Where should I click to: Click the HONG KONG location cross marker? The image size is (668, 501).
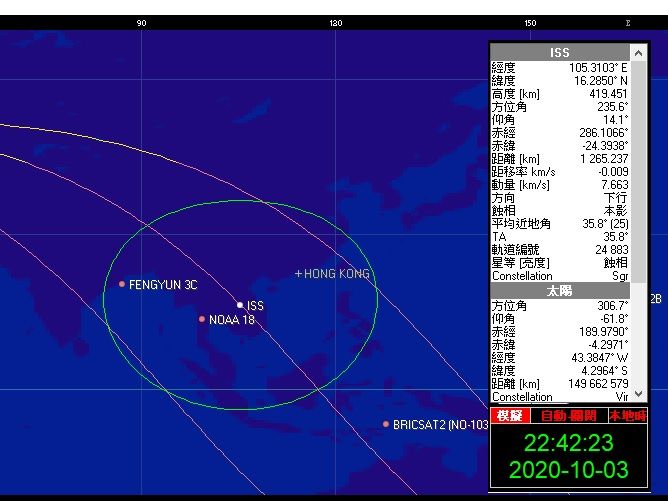coord(298,273)
